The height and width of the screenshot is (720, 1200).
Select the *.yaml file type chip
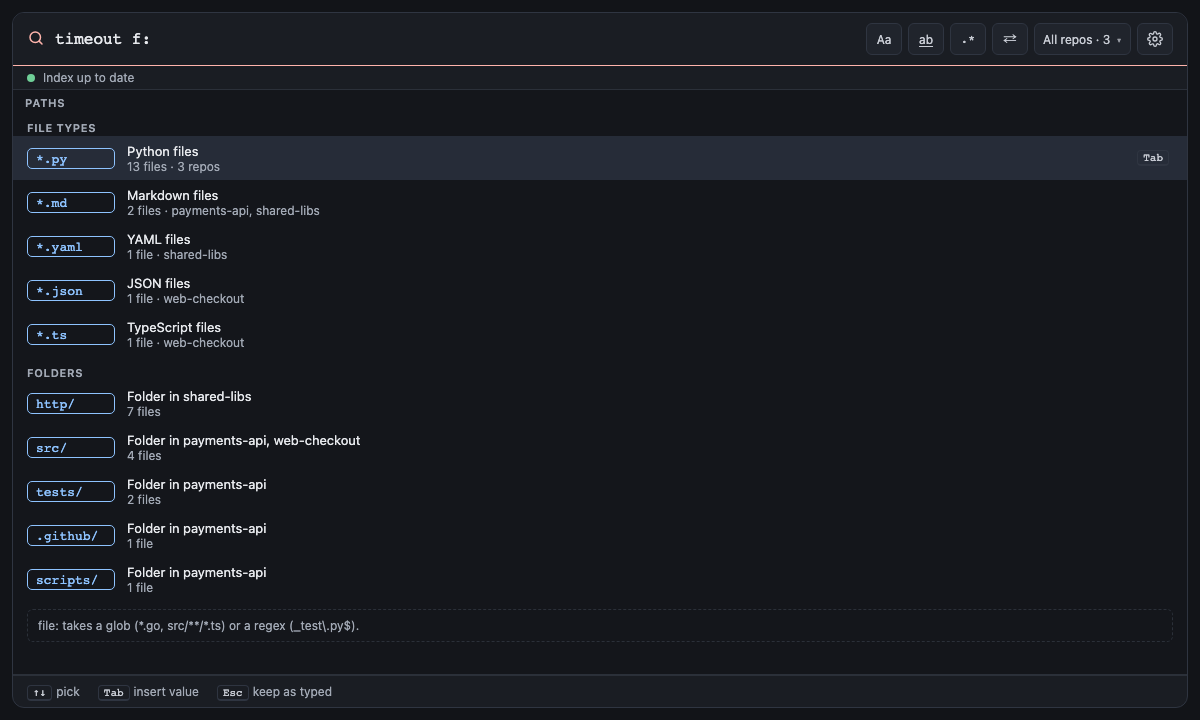71,247
